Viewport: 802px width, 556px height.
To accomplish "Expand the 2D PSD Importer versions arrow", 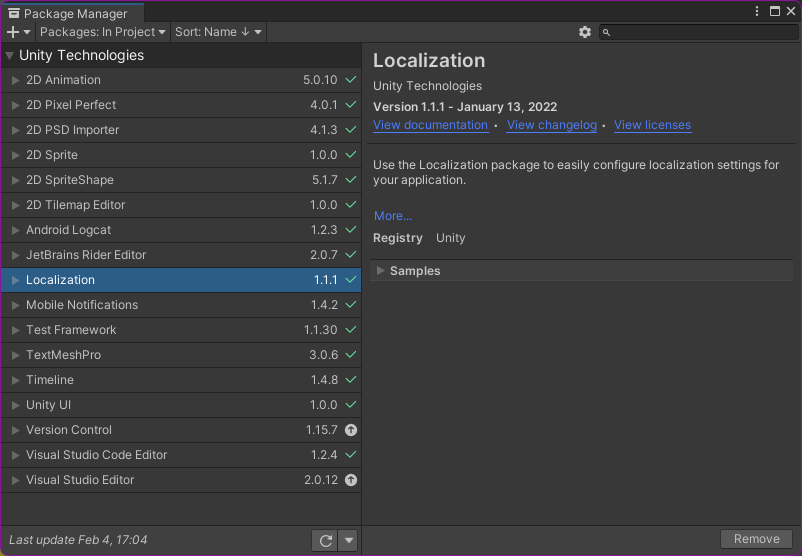I will tap(15, 130).
